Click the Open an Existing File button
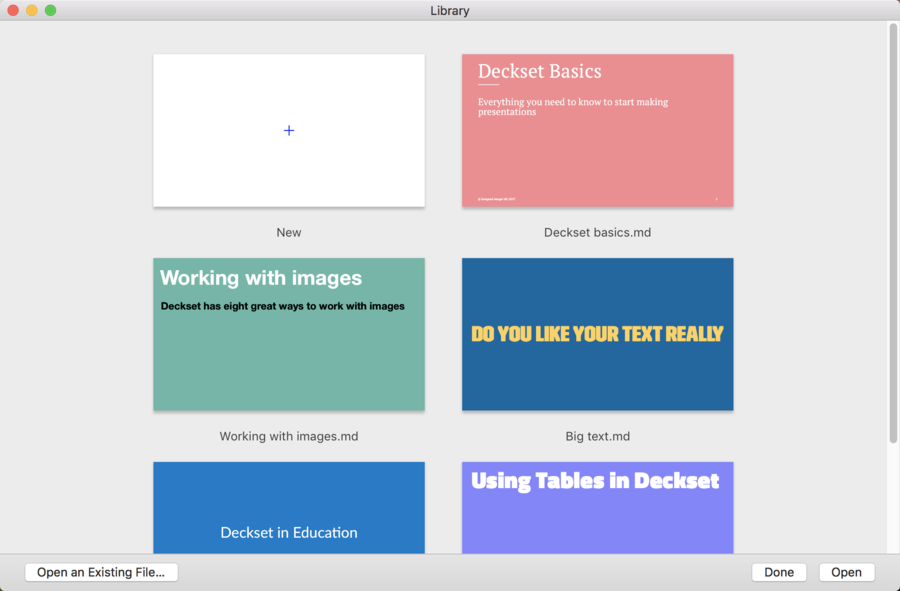This screenshot has height=591, width=900. [x=101, y=572]
